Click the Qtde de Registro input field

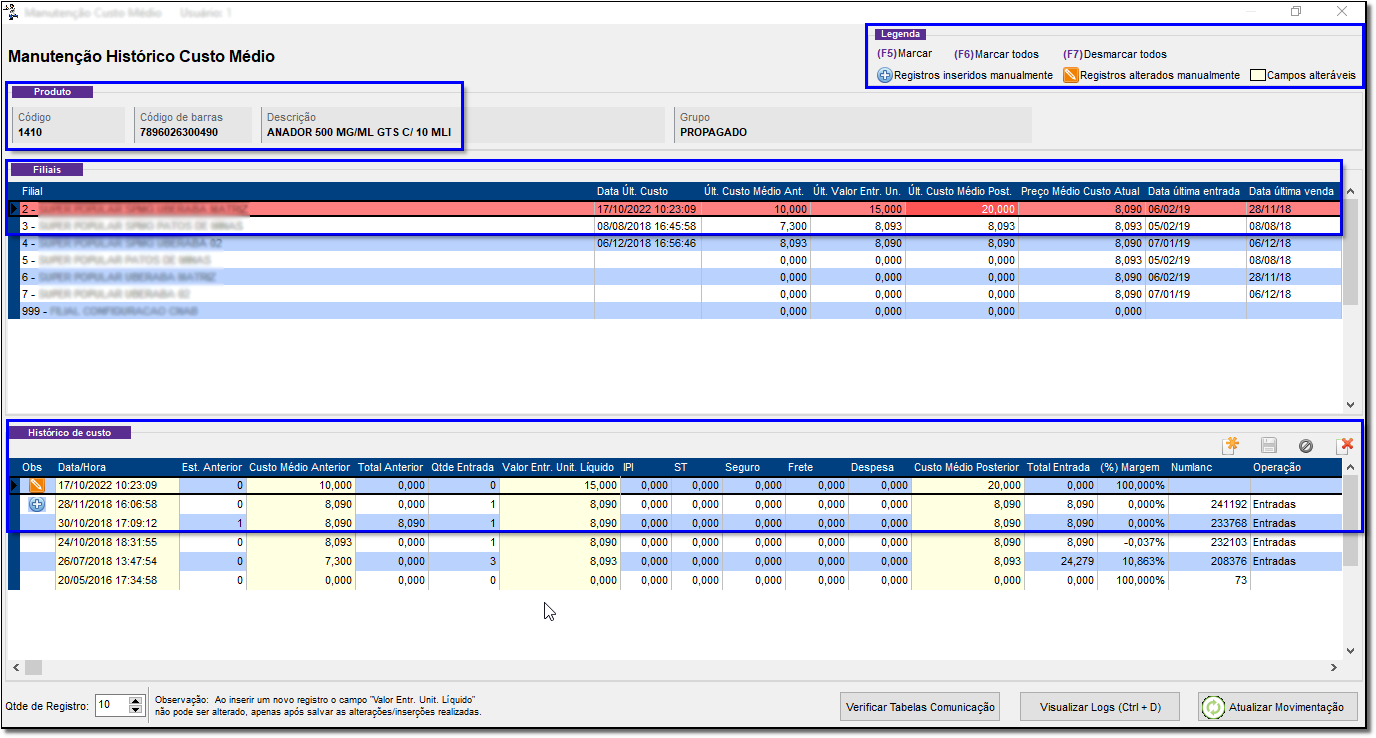[x=110, y=705]
